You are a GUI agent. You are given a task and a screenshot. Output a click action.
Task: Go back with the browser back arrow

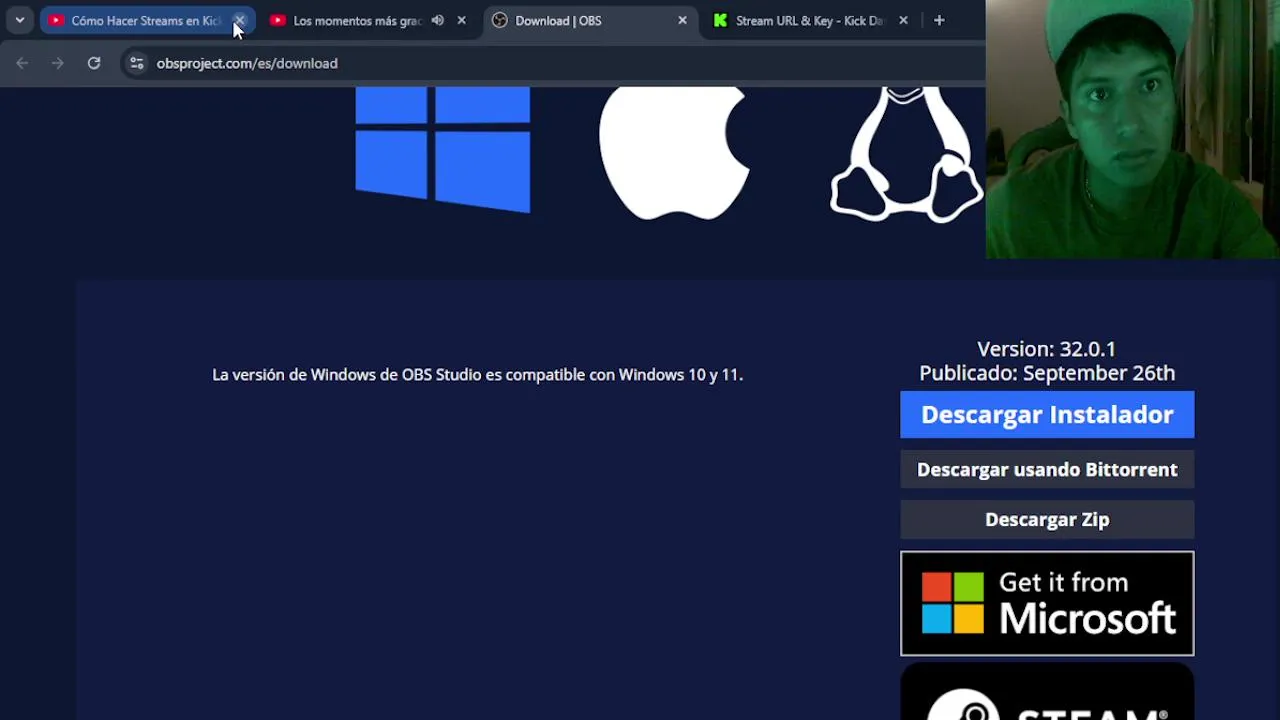[x=22, y=63]
